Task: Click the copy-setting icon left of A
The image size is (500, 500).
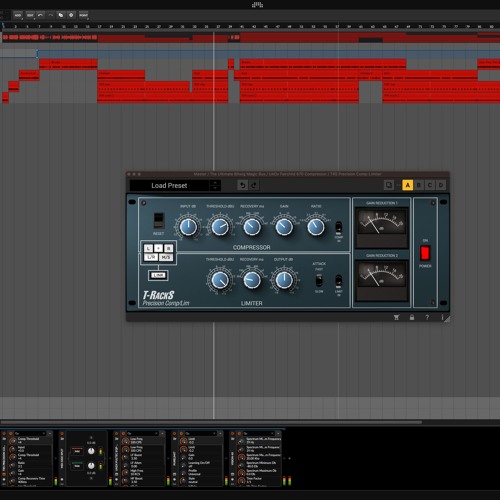Action: (x=389, y=185)
